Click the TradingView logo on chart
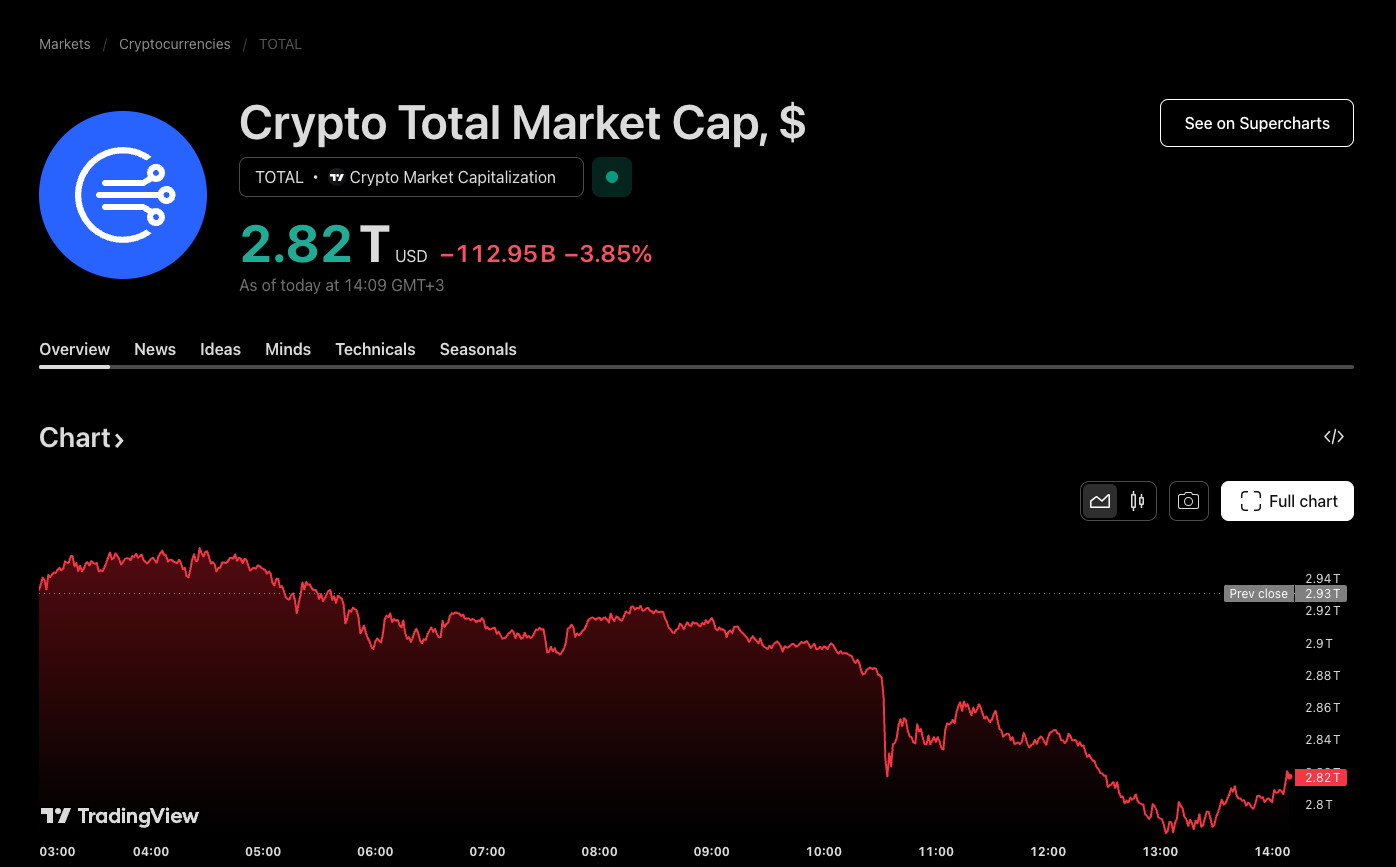The width and height of the screenshot is (1396, 867). point(120,816)
